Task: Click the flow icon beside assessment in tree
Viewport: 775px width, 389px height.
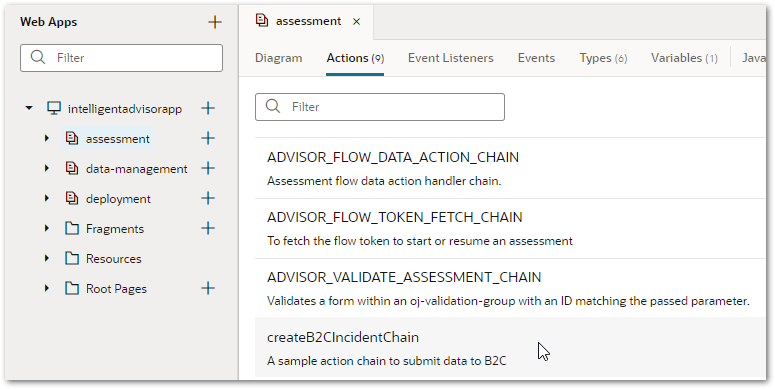Action: pyautogui.click(x=72, y=138)
